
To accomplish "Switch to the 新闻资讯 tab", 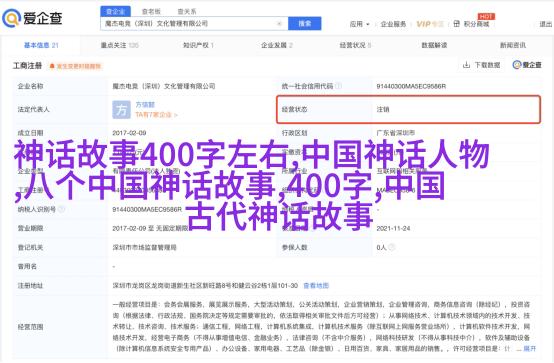I will 513,45.
